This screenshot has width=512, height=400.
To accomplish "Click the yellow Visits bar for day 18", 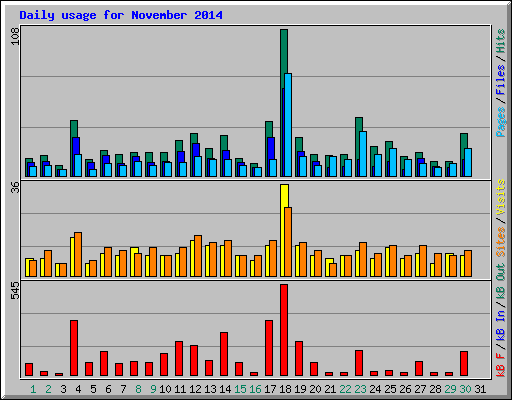I will 284,196.
